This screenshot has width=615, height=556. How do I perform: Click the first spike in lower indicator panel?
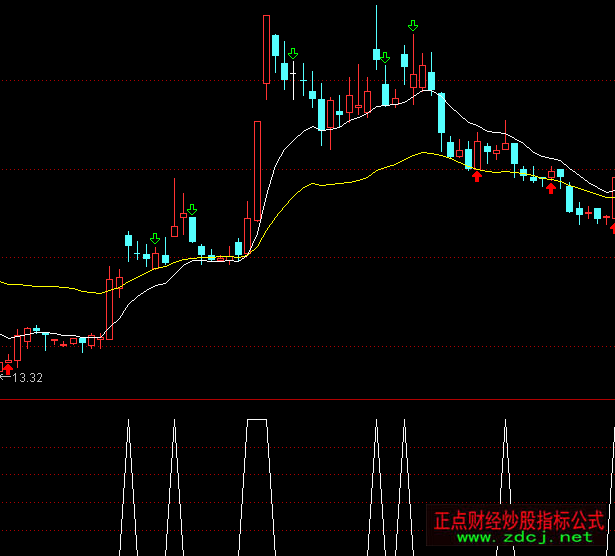[x=128, y=424]
